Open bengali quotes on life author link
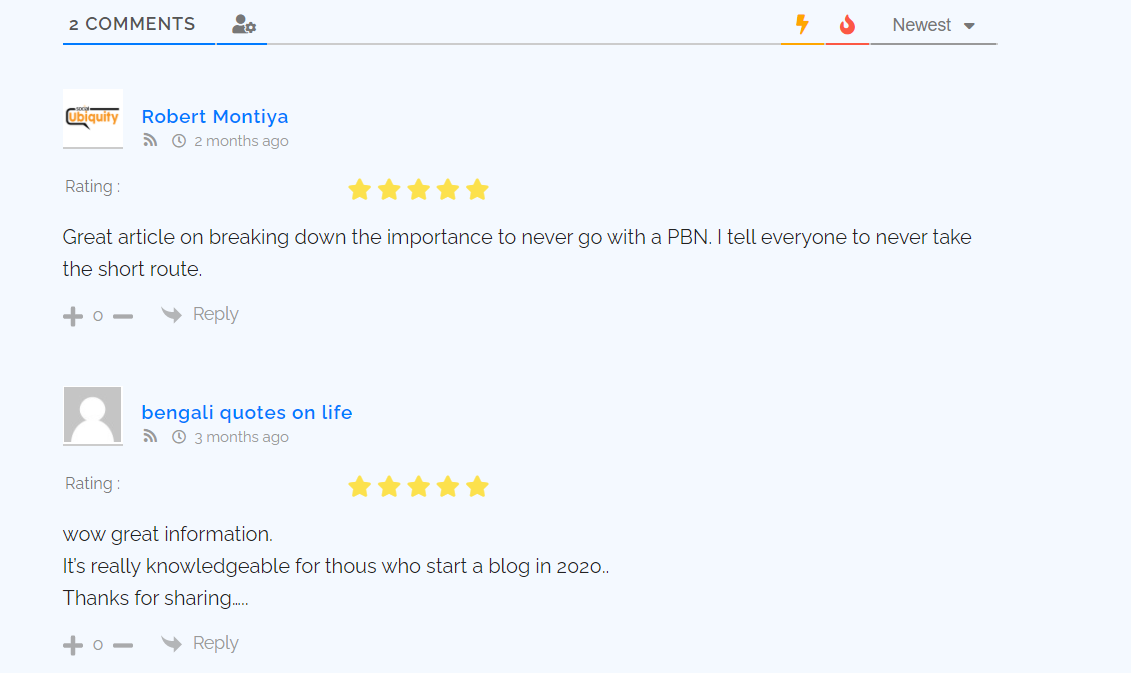The width and height of the screenshot is (1131, 673). point(247,412)
